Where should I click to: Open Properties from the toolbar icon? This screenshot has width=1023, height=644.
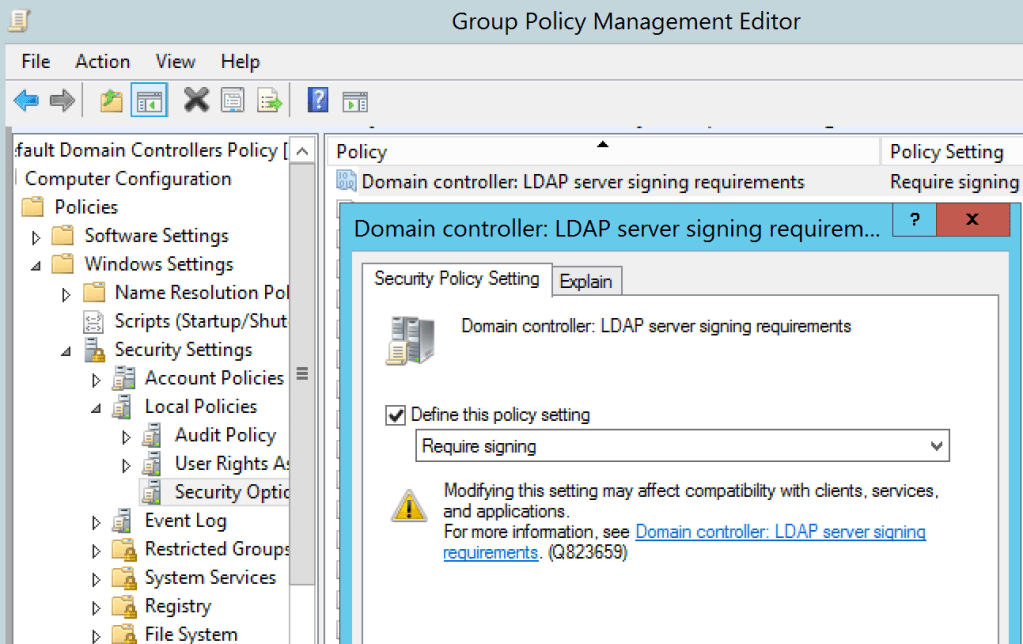click(232, 100)
